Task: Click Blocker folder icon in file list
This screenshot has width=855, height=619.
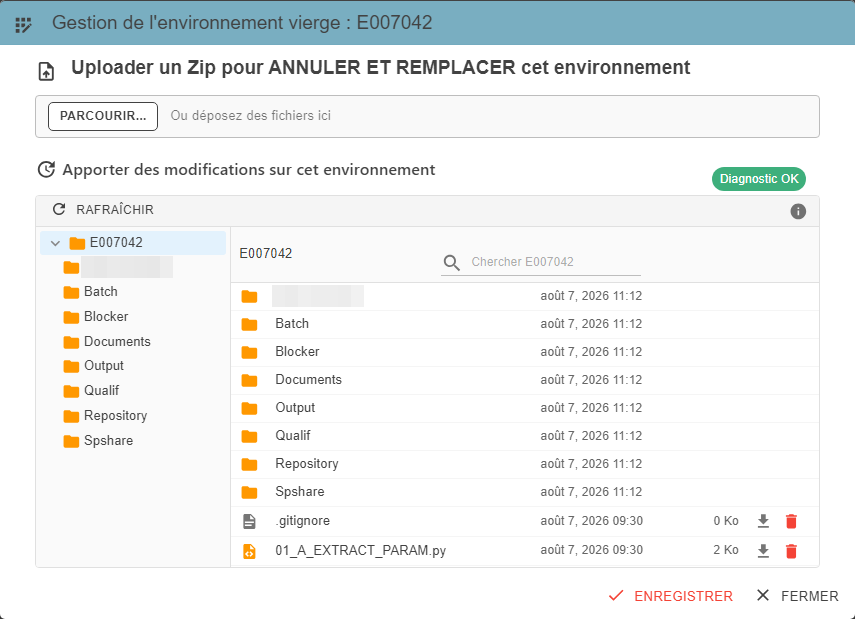Action: pyautogui.click(x=249, y=352)
